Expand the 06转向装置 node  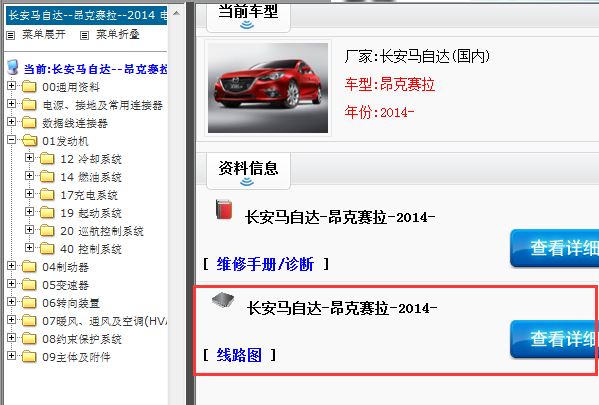pos(11,301)
